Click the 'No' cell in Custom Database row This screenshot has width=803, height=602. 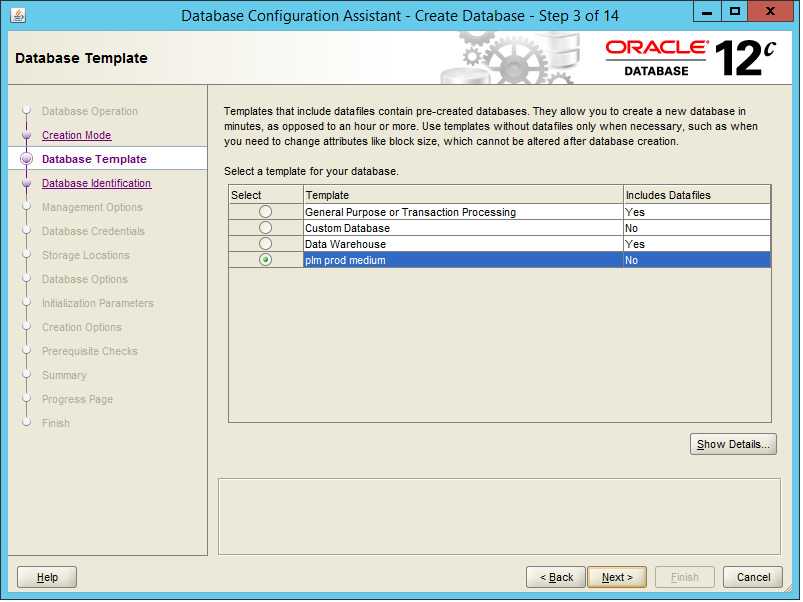696,228
